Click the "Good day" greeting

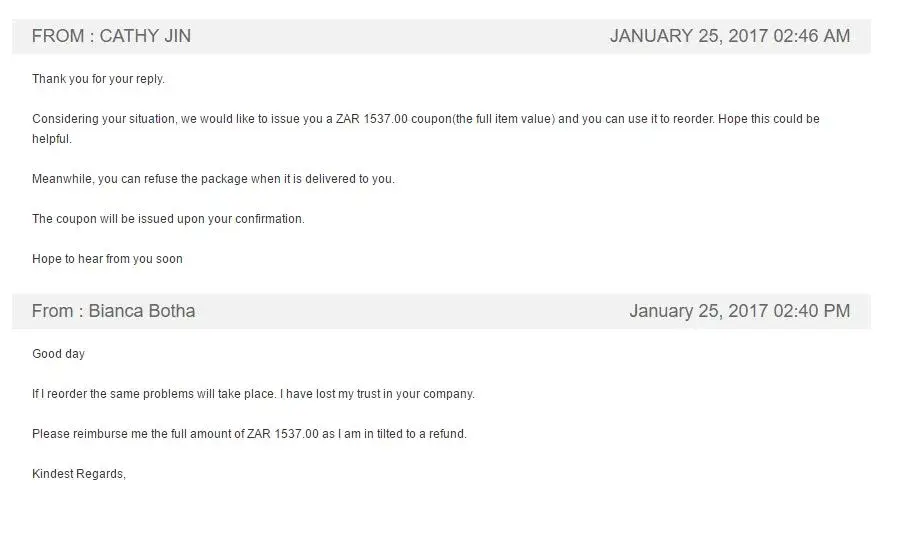tap(58, 354)
